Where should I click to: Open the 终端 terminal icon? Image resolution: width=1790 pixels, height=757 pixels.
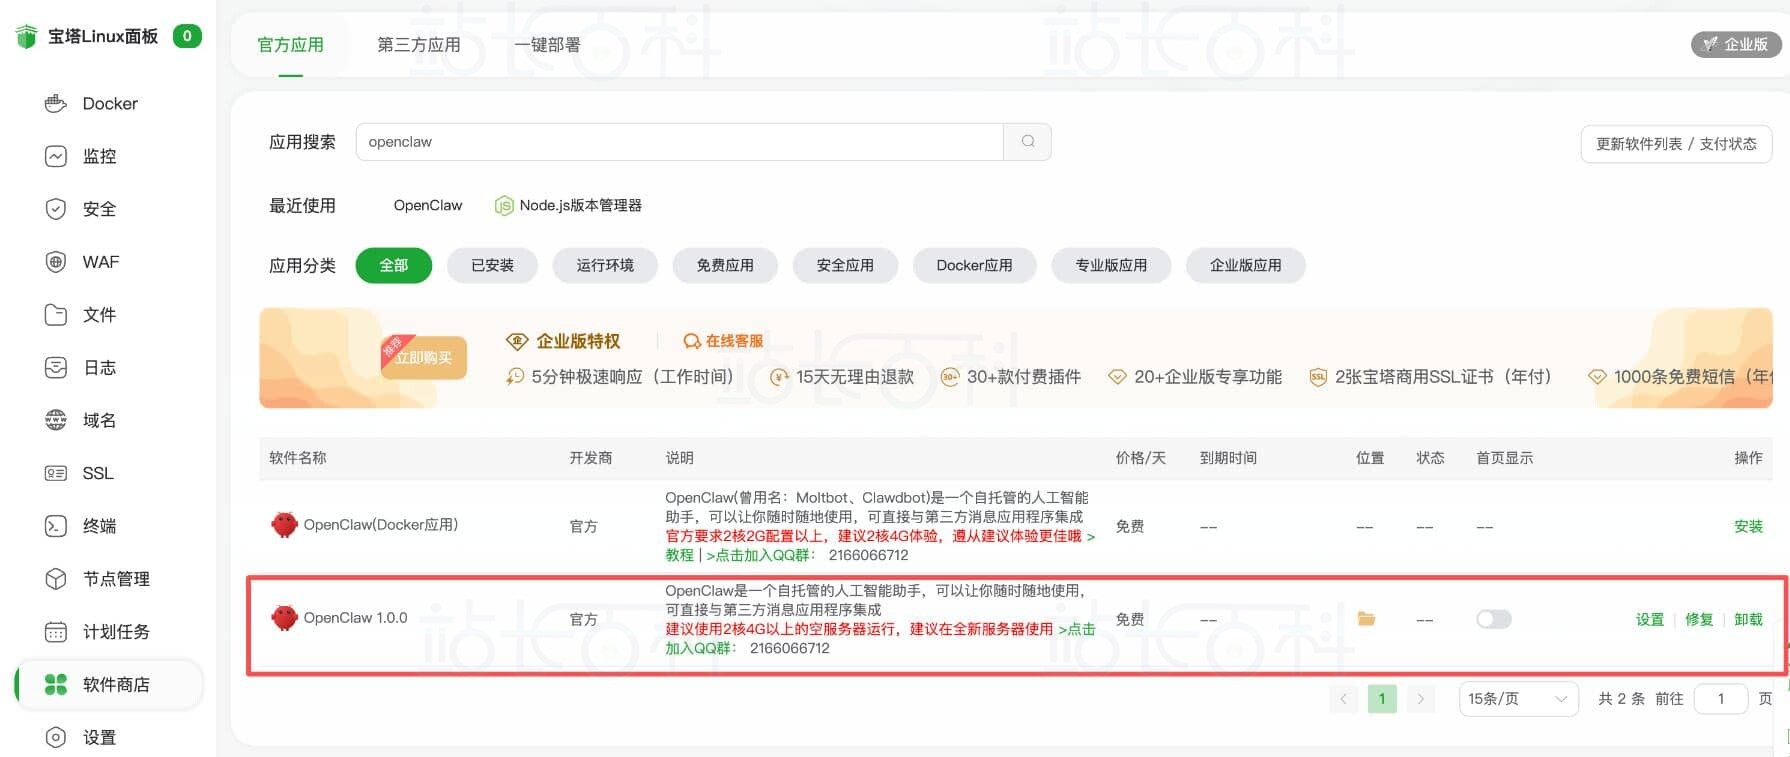56,526
